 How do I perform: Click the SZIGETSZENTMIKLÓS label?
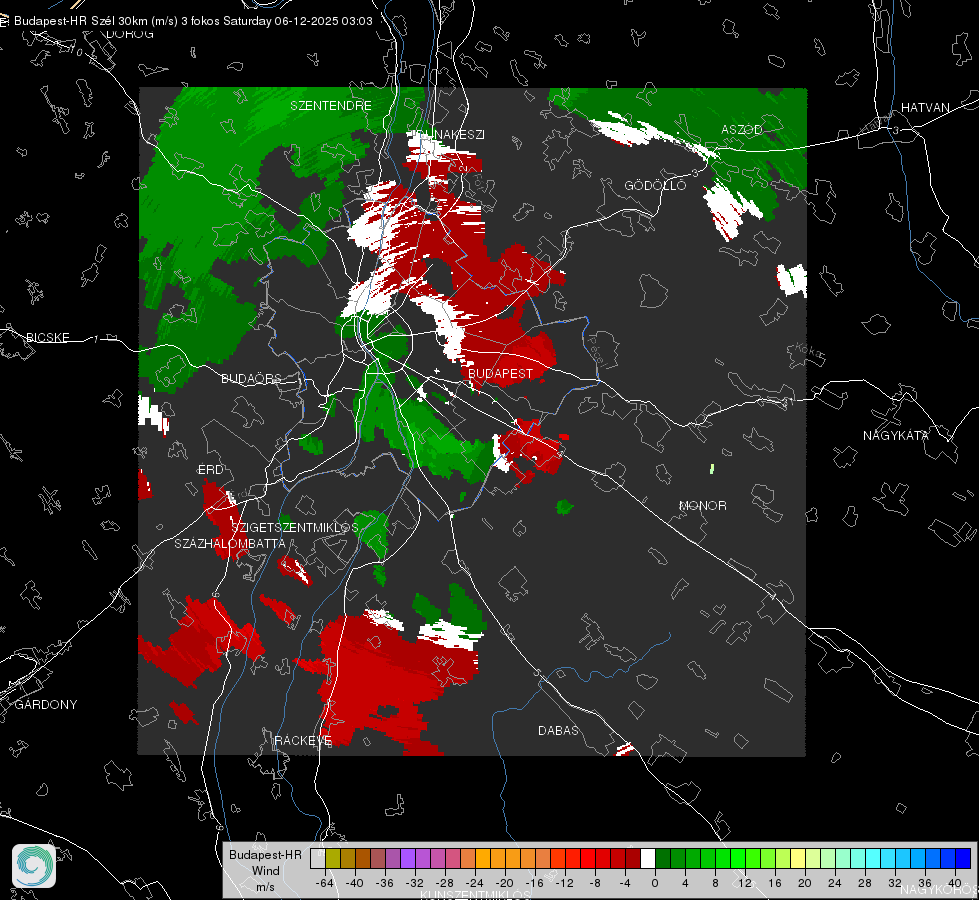point(295,528)
